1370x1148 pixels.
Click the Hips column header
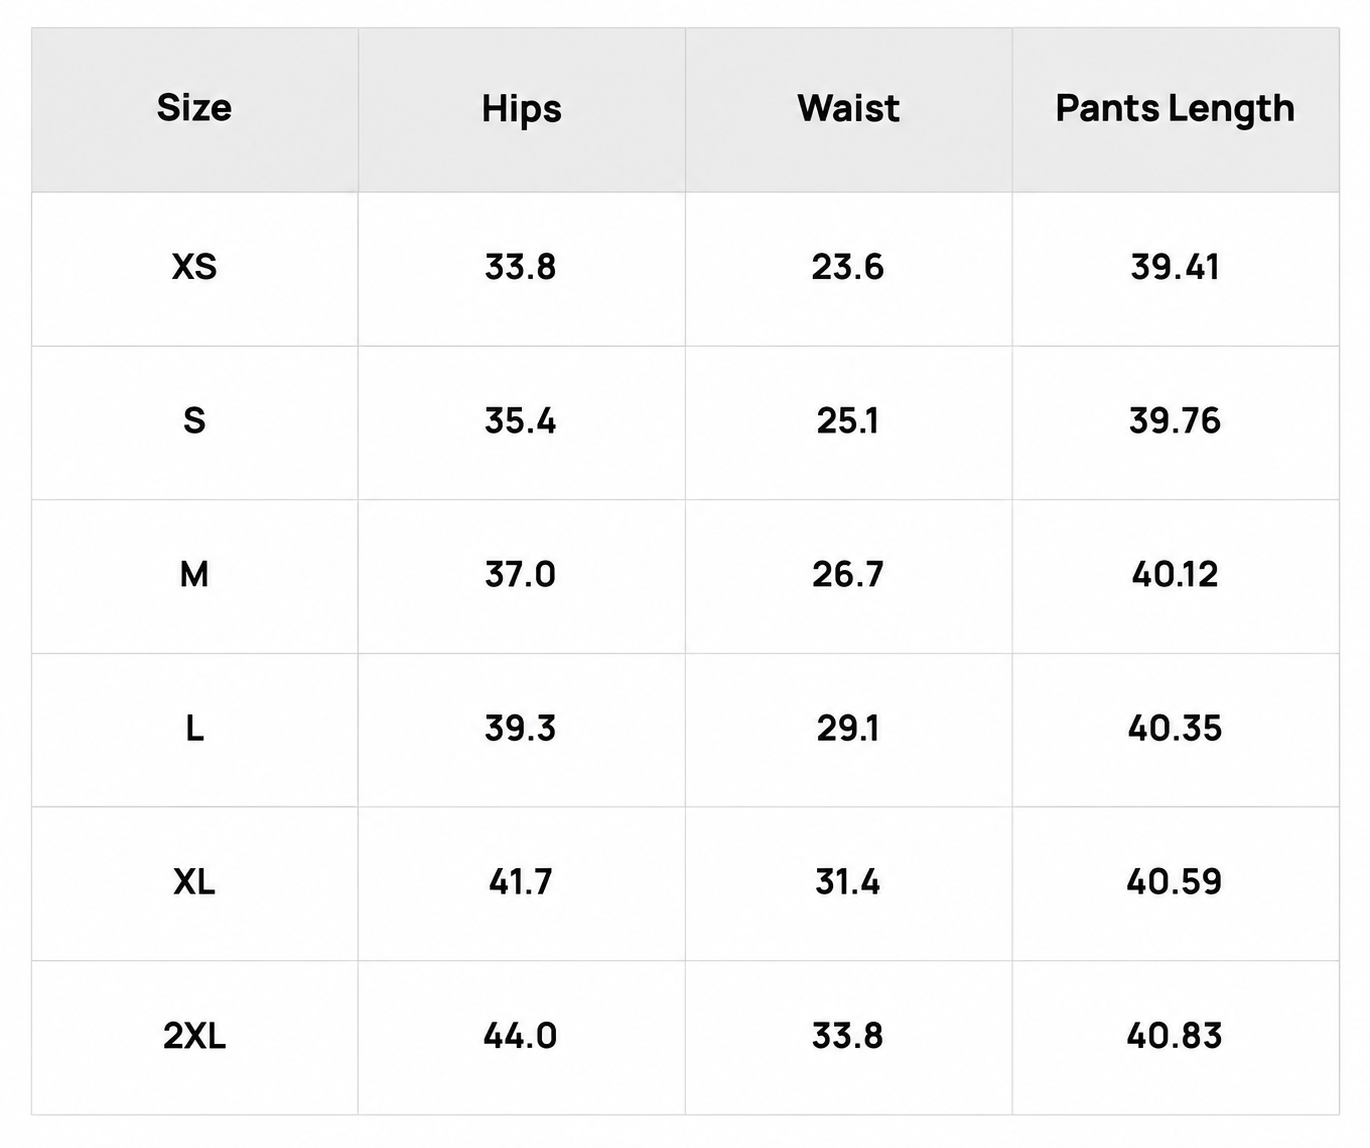point(521,109)
